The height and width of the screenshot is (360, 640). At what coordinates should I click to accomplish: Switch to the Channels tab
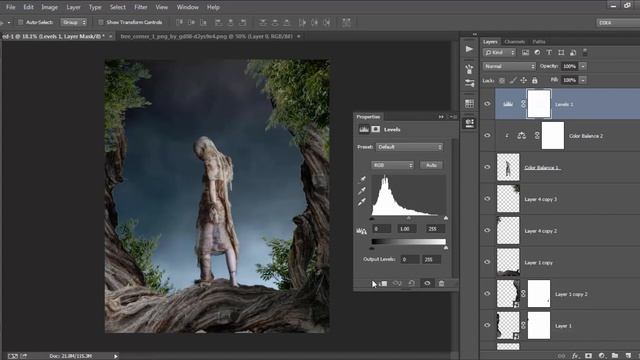[514, 42]
